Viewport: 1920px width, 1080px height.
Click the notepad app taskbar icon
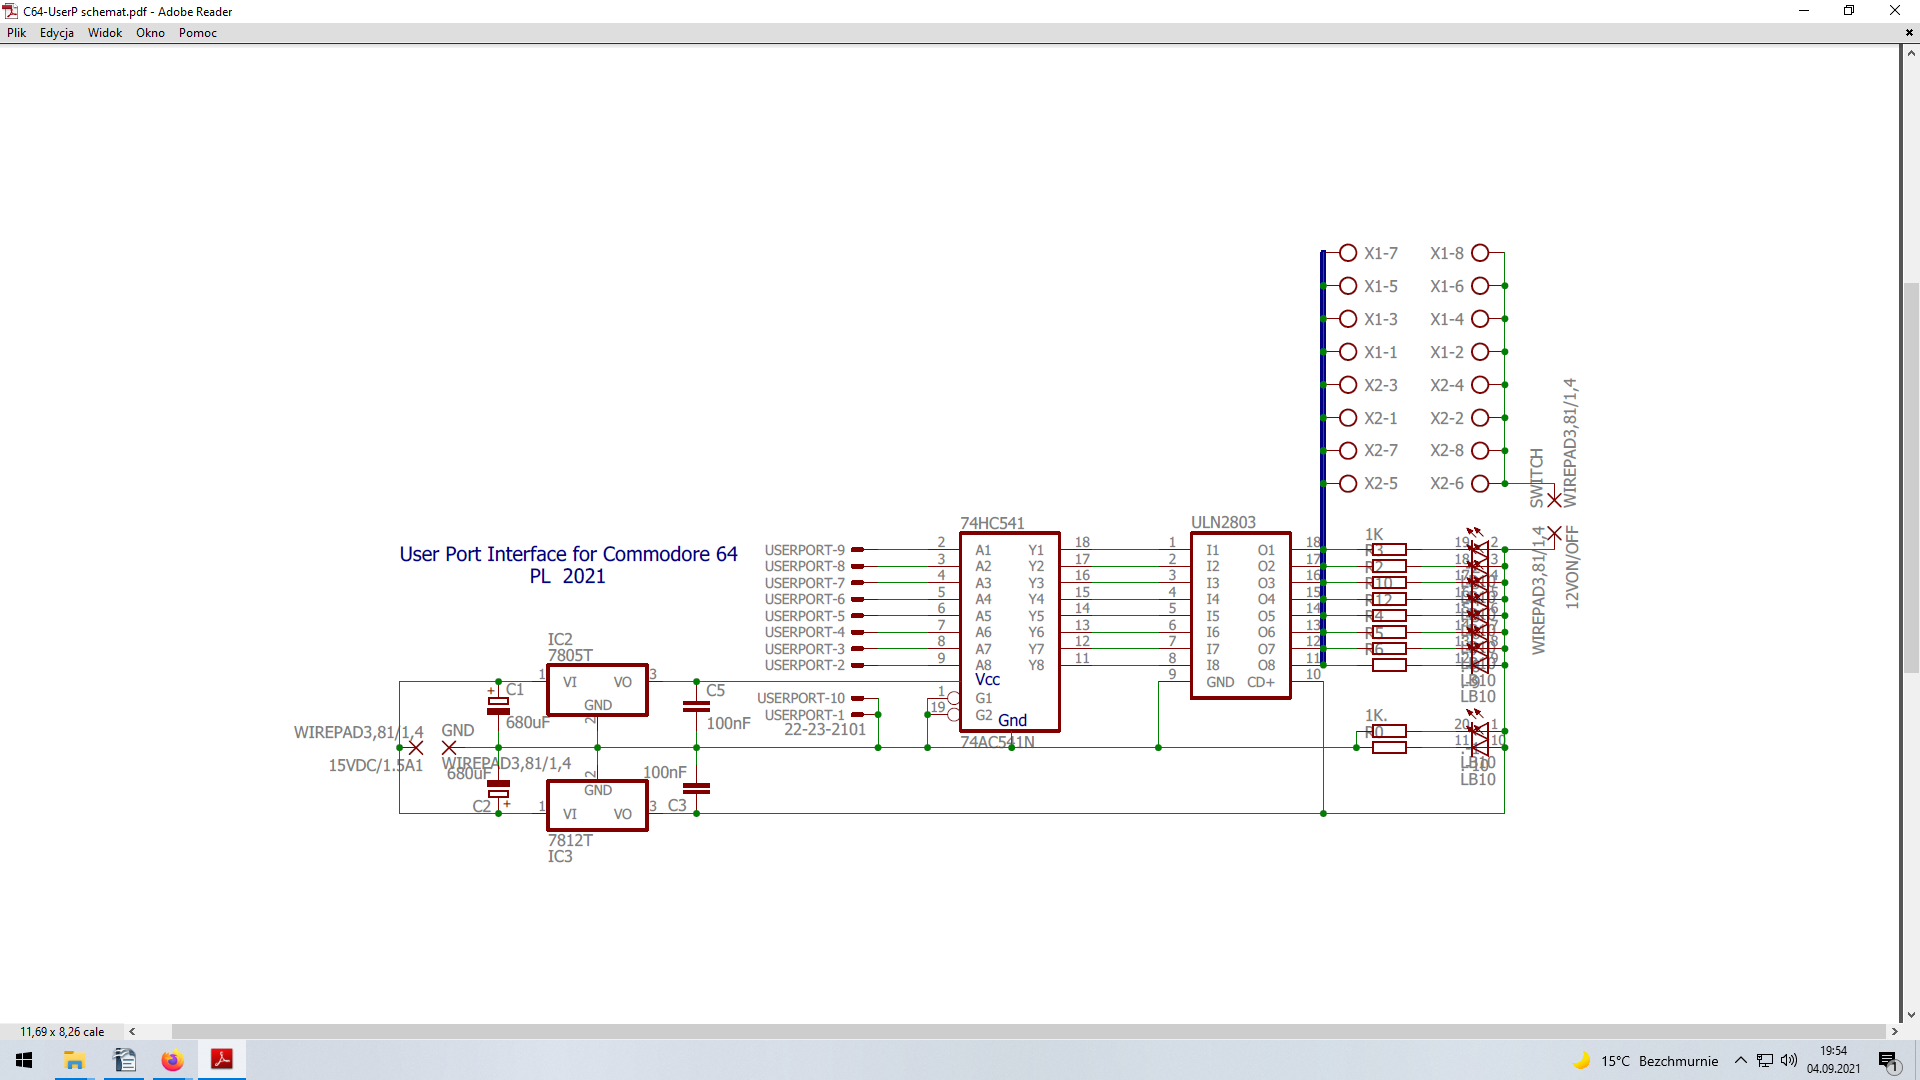pos(124,1060)
